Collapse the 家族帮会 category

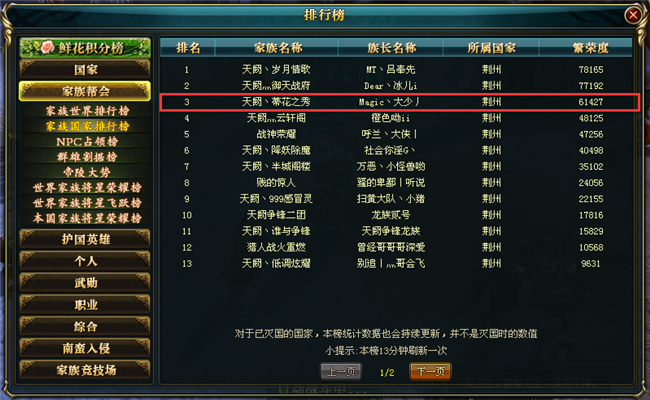tap(85, 91)
